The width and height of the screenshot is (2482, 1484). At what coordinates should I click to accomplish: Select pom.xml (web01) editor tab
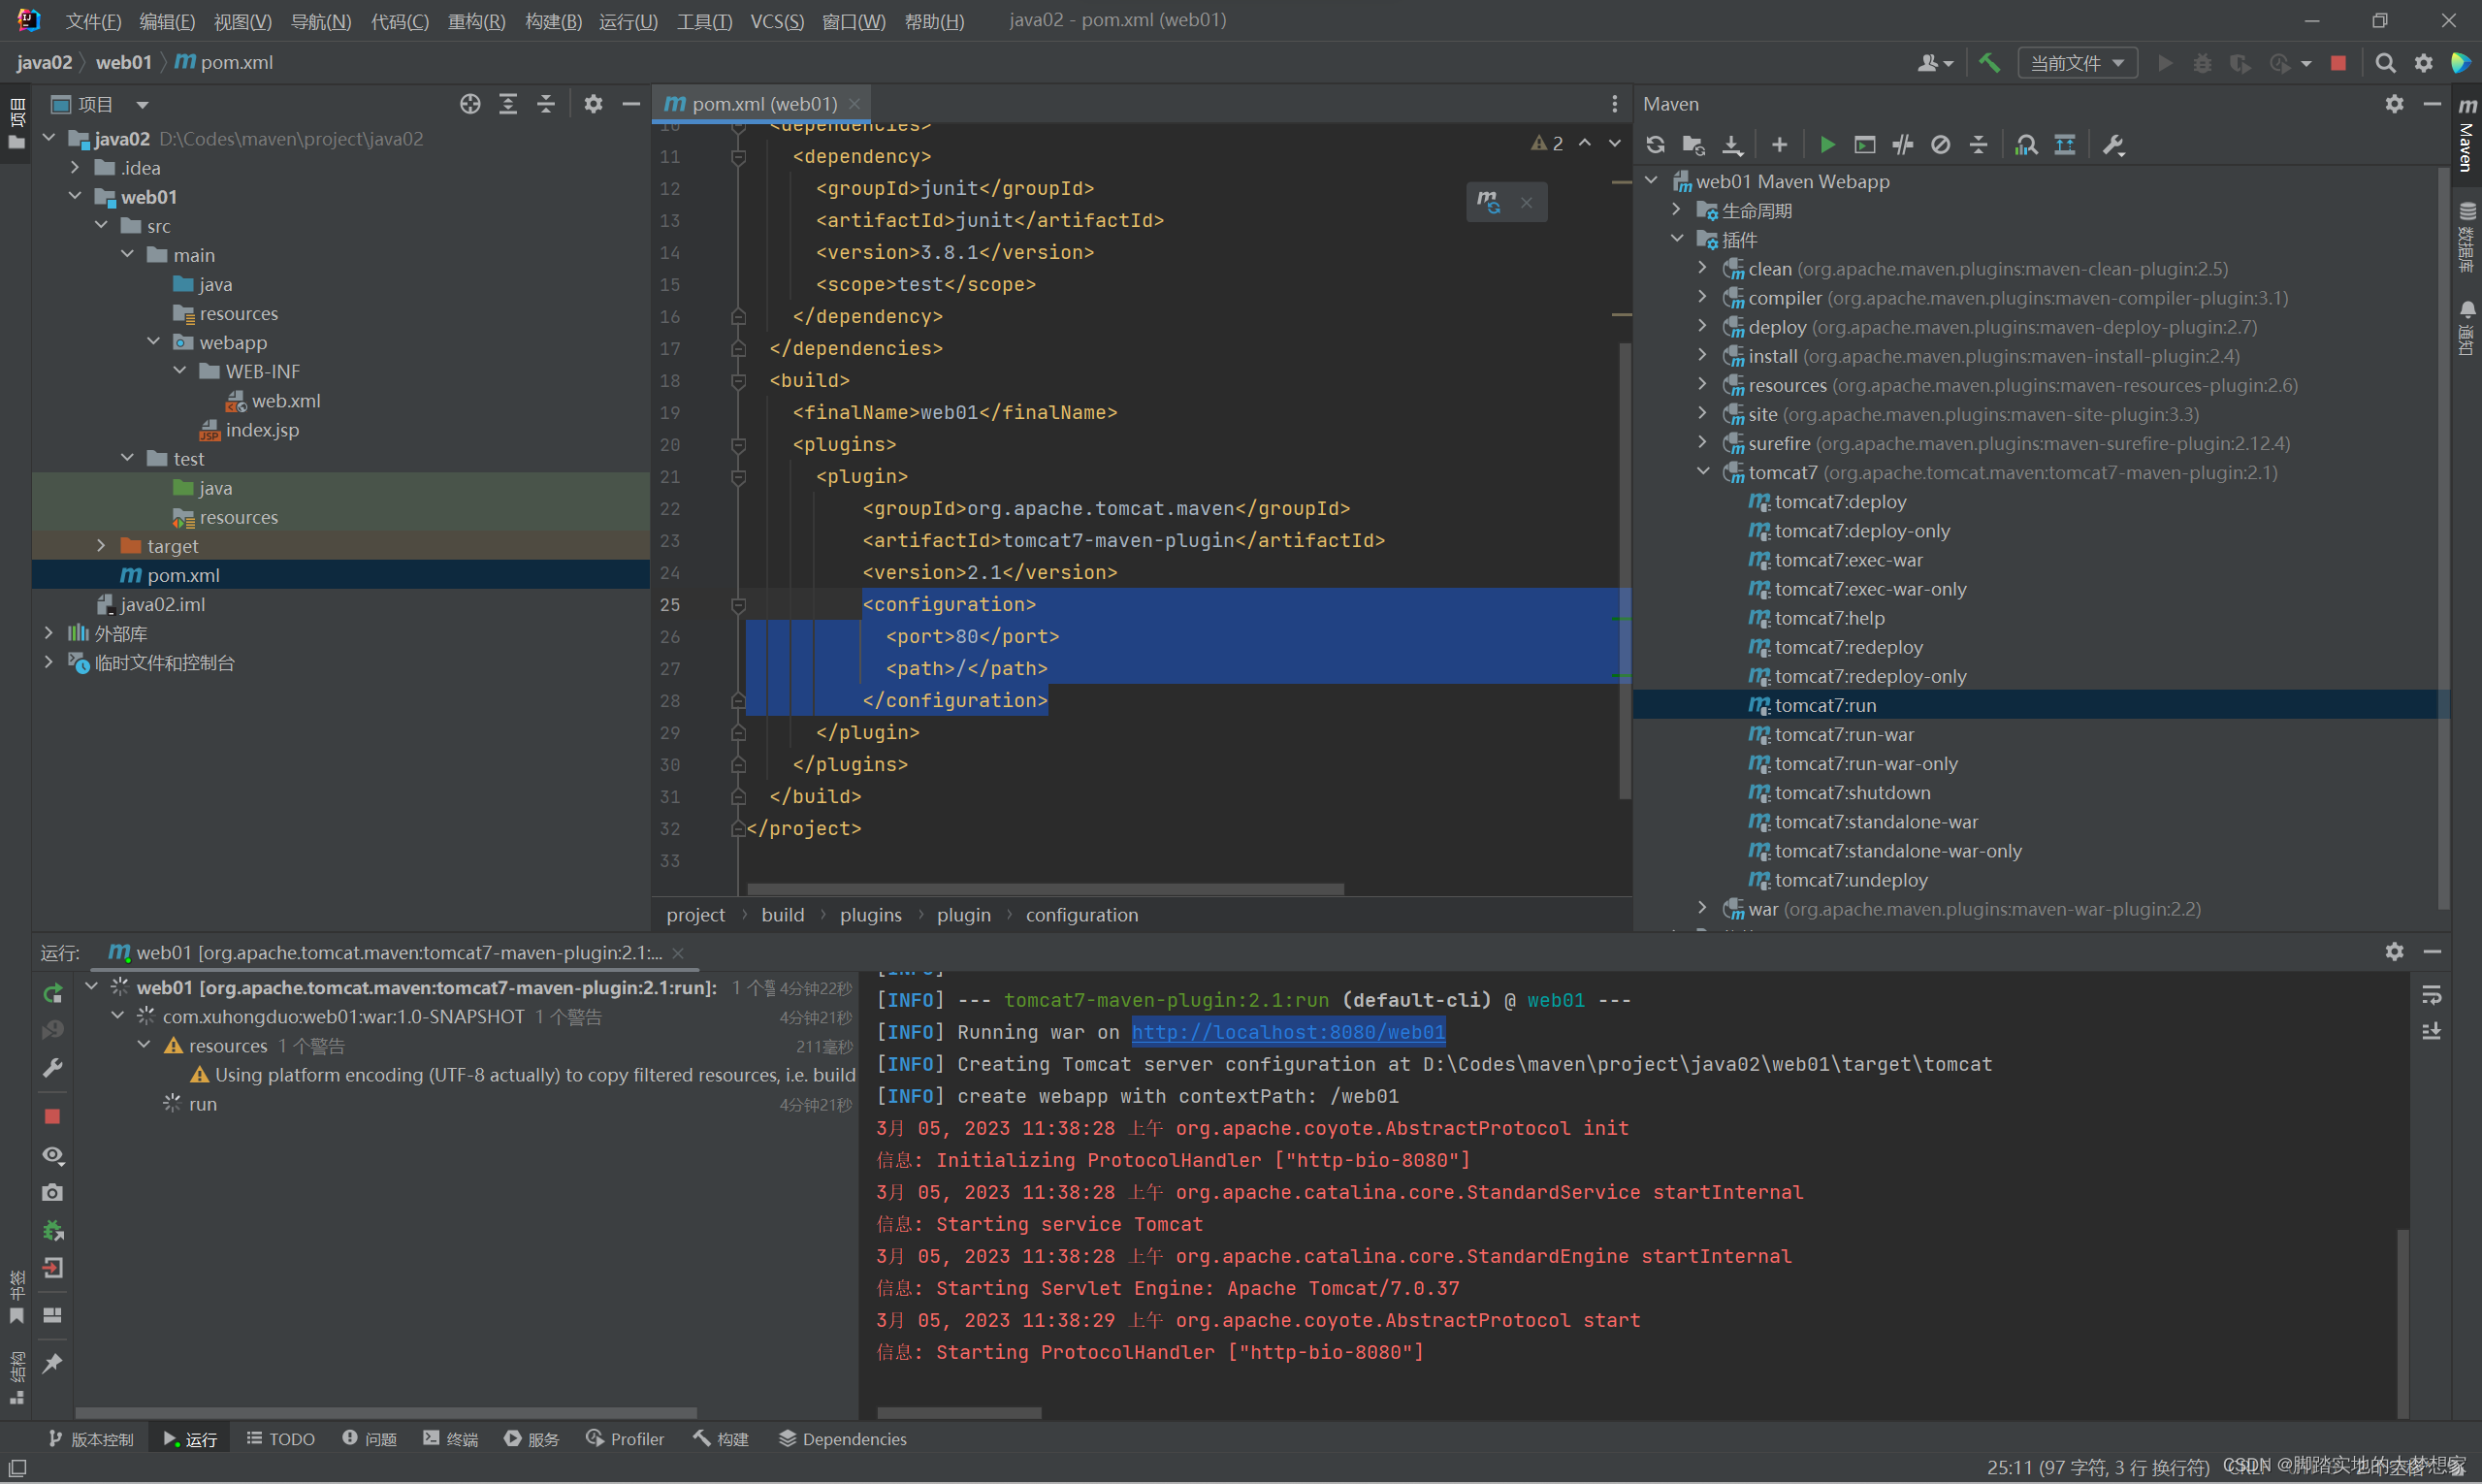[x=762, y=104]
